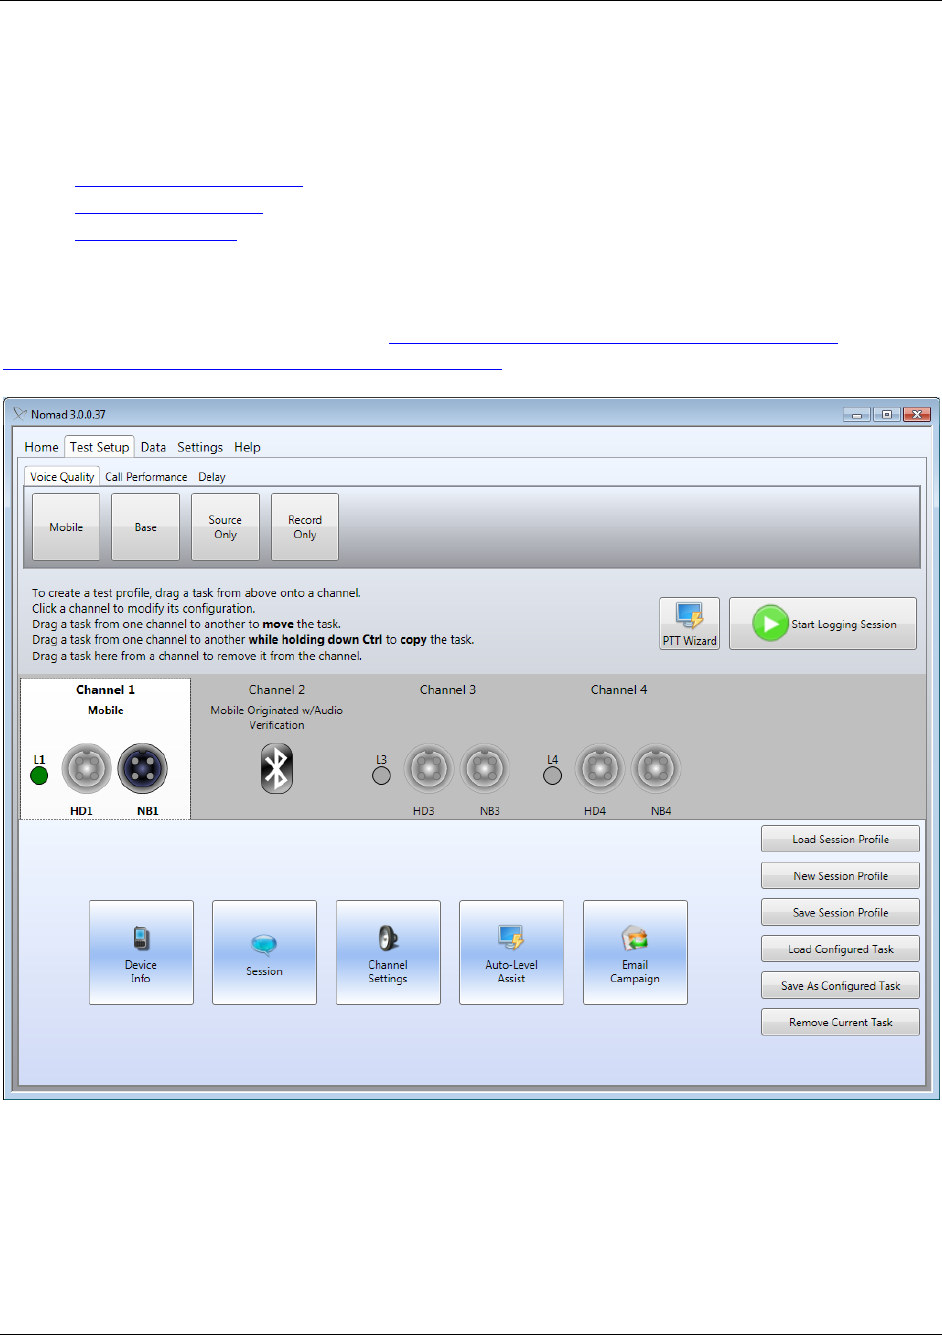Click the Mobile Originated w/Audio Verification text
Screen dimensions: 942x1335
point(277,717)
